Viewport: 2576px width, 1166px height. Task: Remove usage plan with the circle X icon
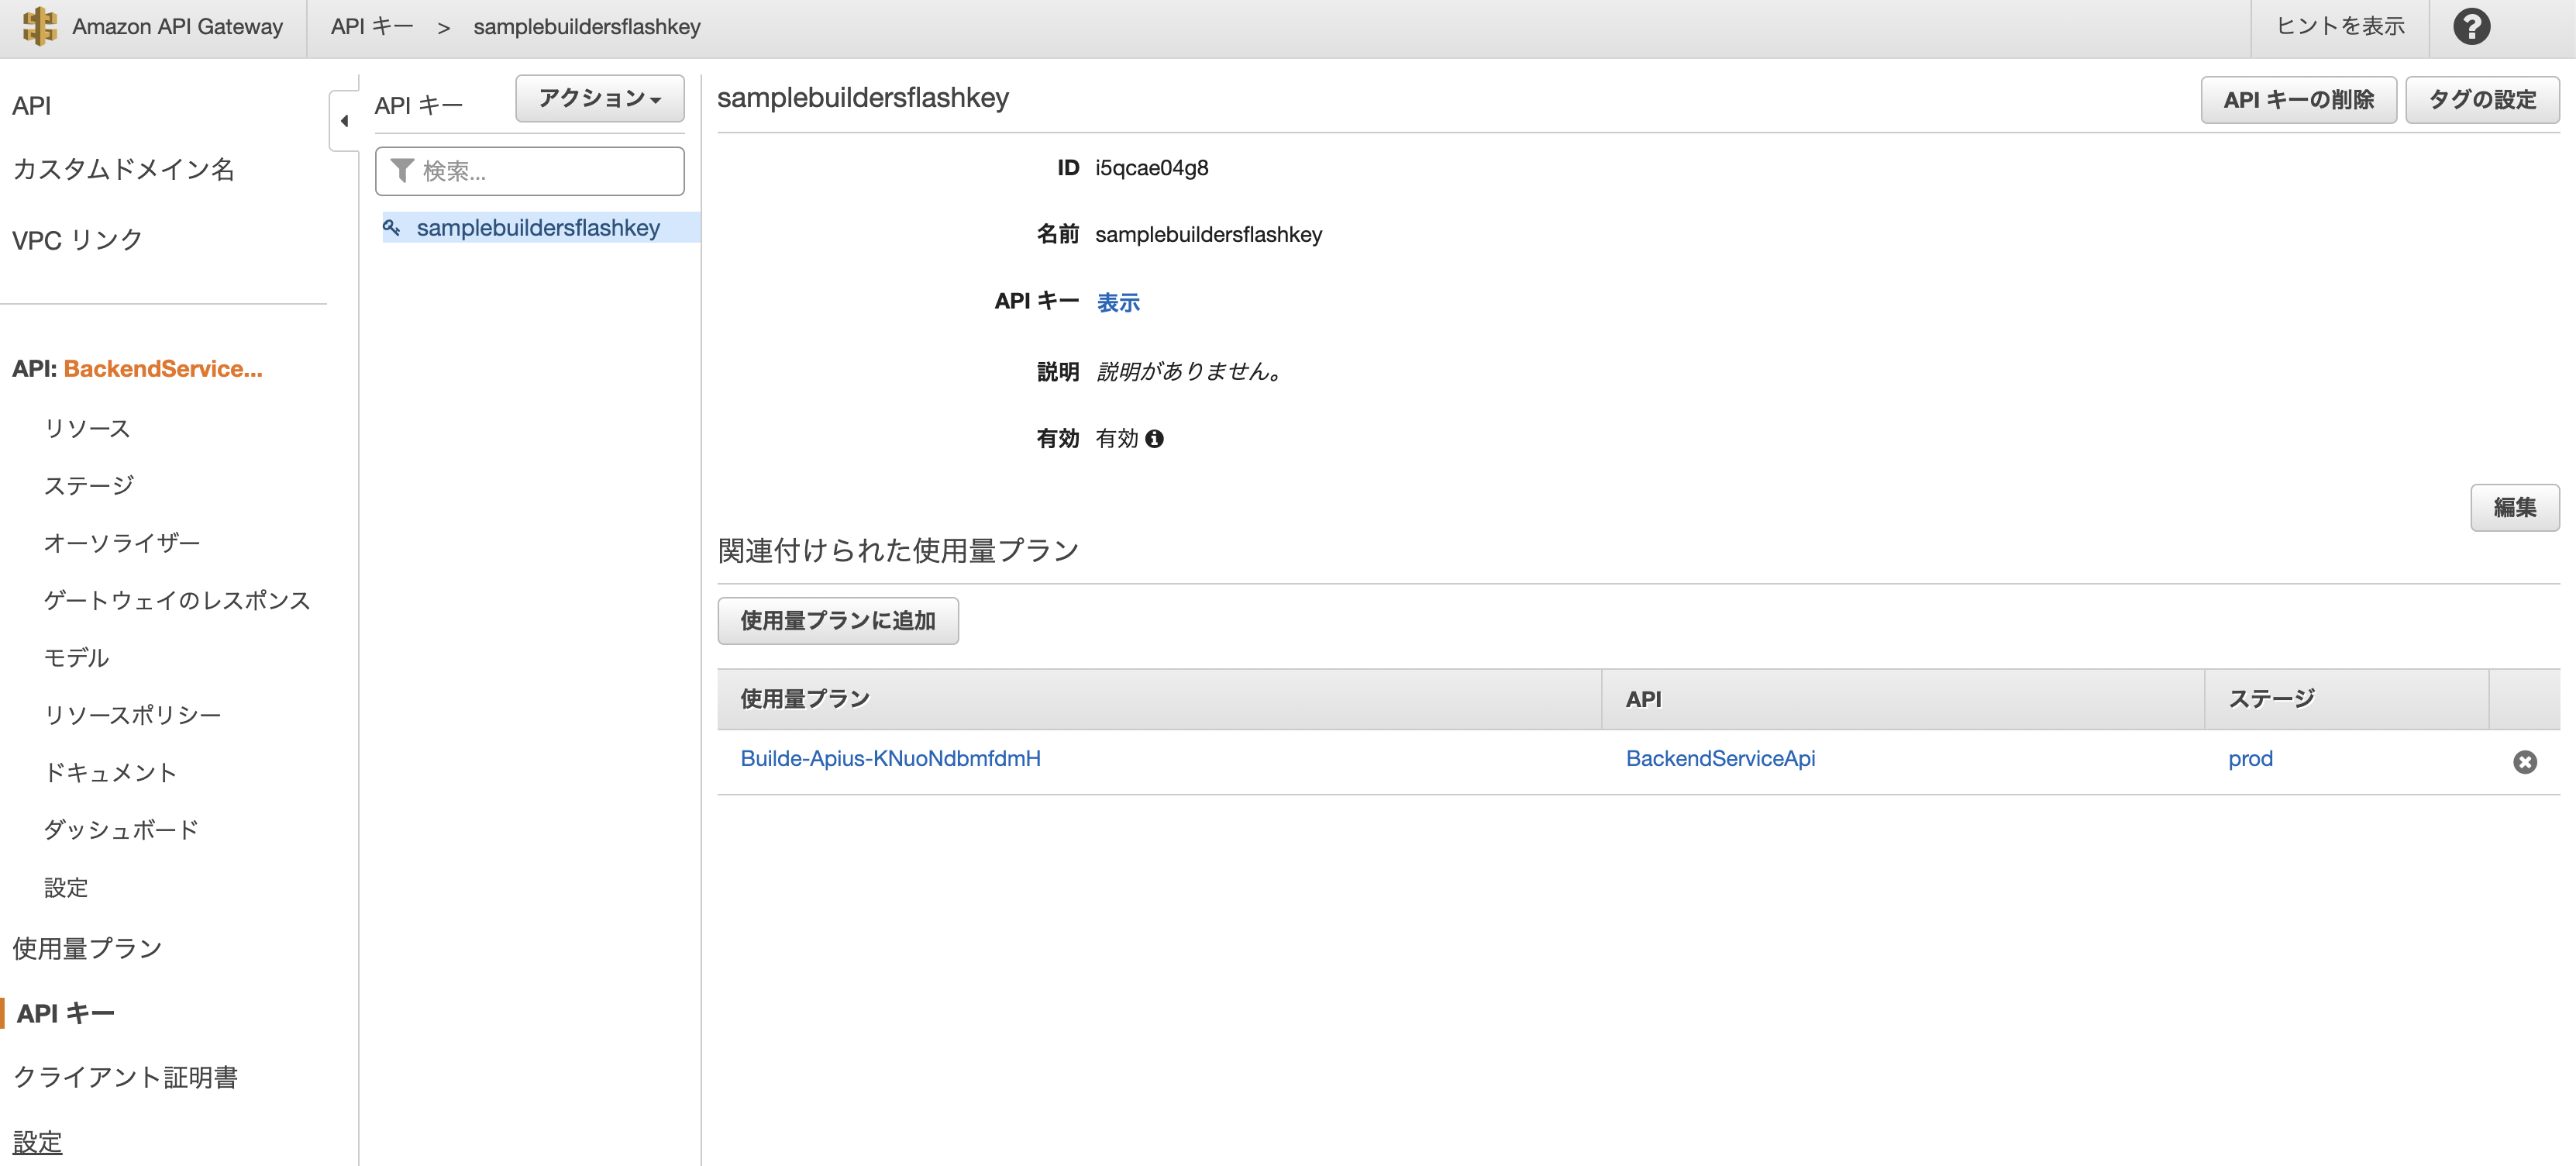point(2524,762)
